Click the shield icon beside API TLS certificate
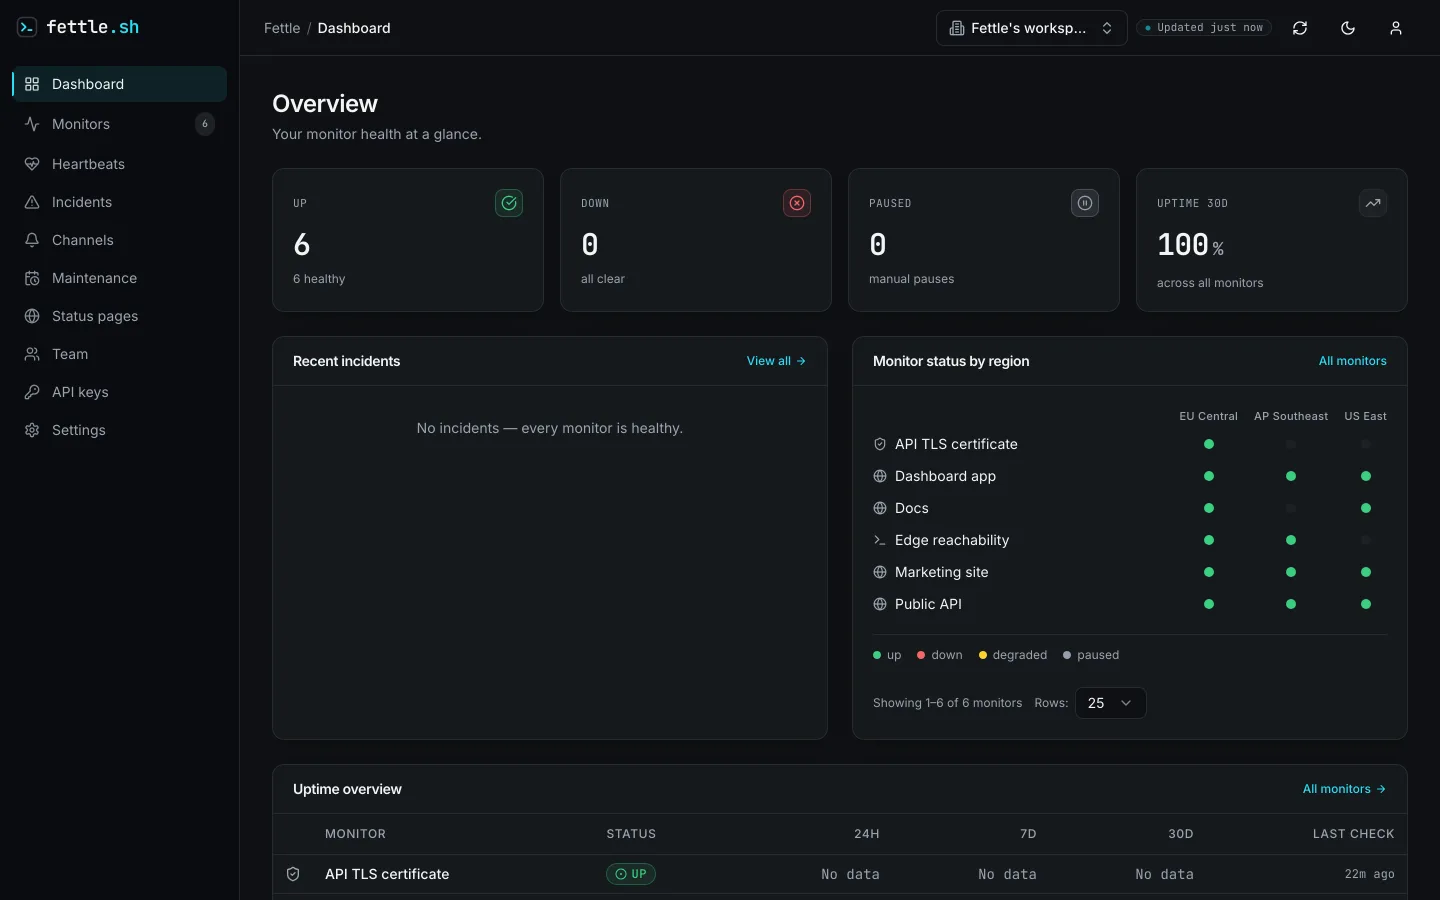The height and width of the screenshot is (900, 1440). [x=880, y=444]
